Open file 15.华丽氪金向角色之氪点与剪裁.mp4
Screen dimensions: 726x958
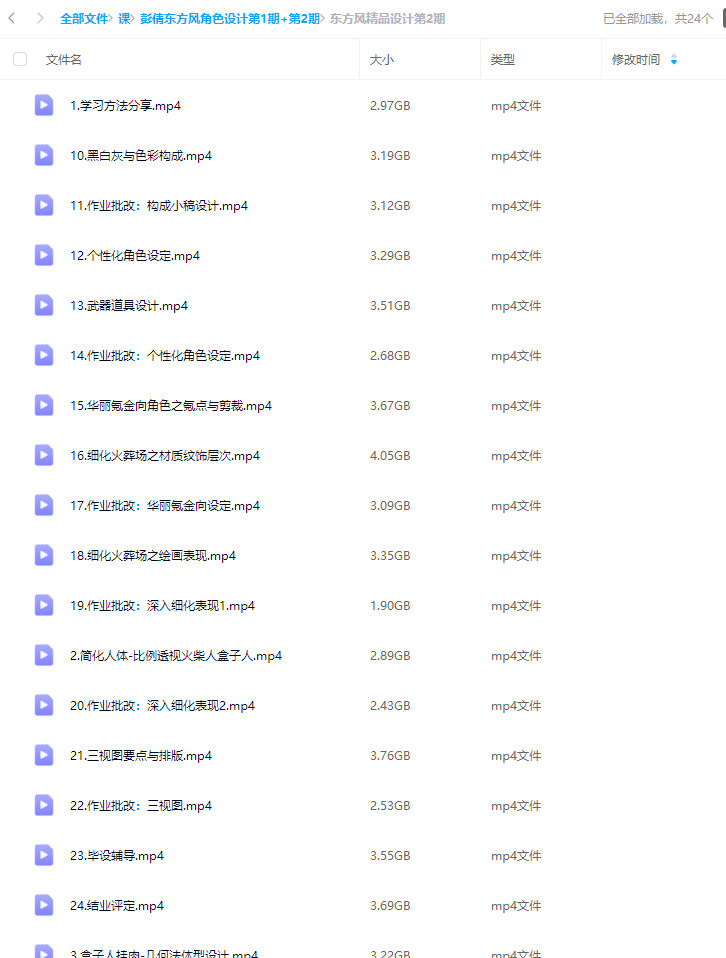[x=170, y=406]
